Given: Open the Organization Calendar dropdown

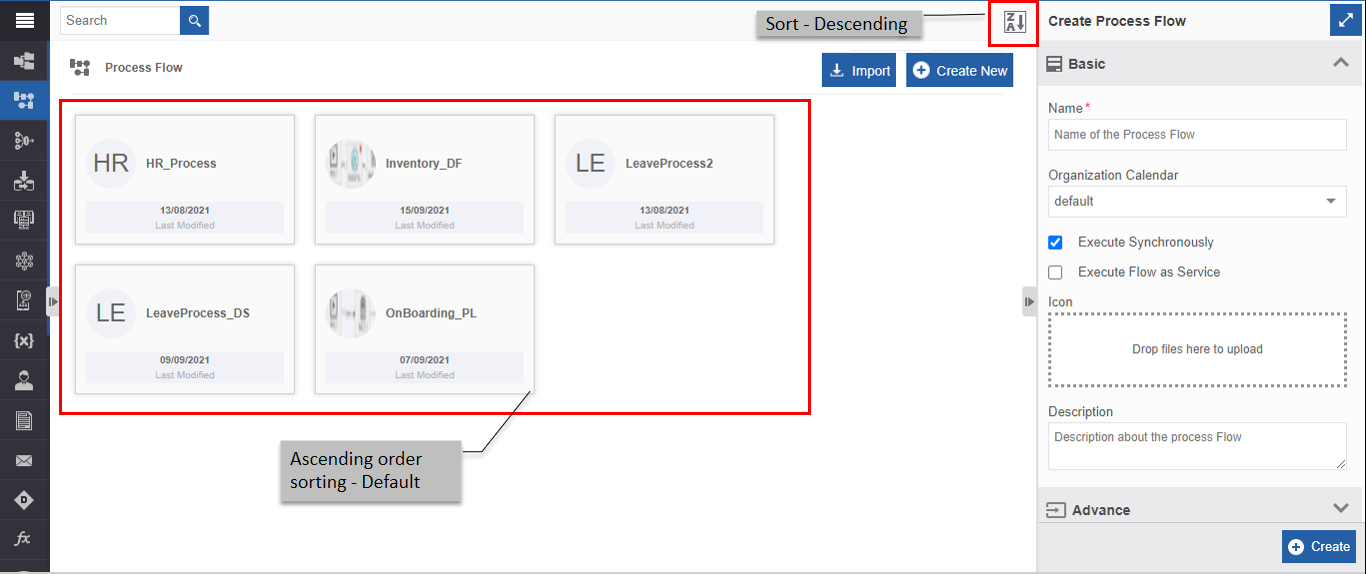Looking at the screenshot, I should (x=1197, y=201).
